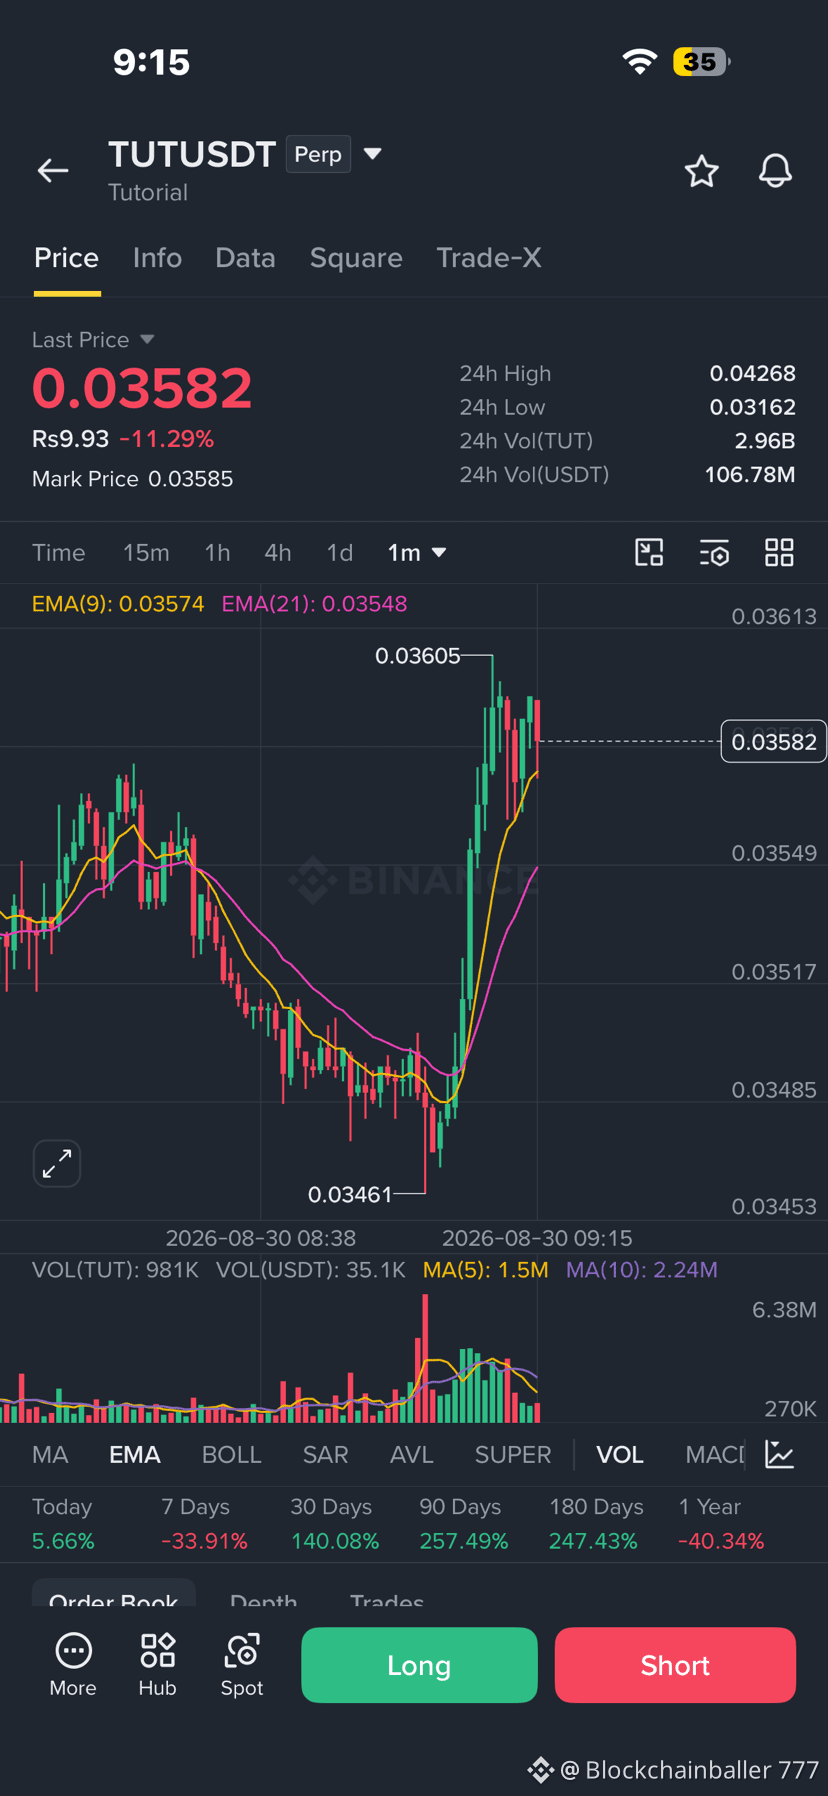Tap the EMA(9) value label
This screenshot has width=828, height=1796.
click(x=118, y=604)
